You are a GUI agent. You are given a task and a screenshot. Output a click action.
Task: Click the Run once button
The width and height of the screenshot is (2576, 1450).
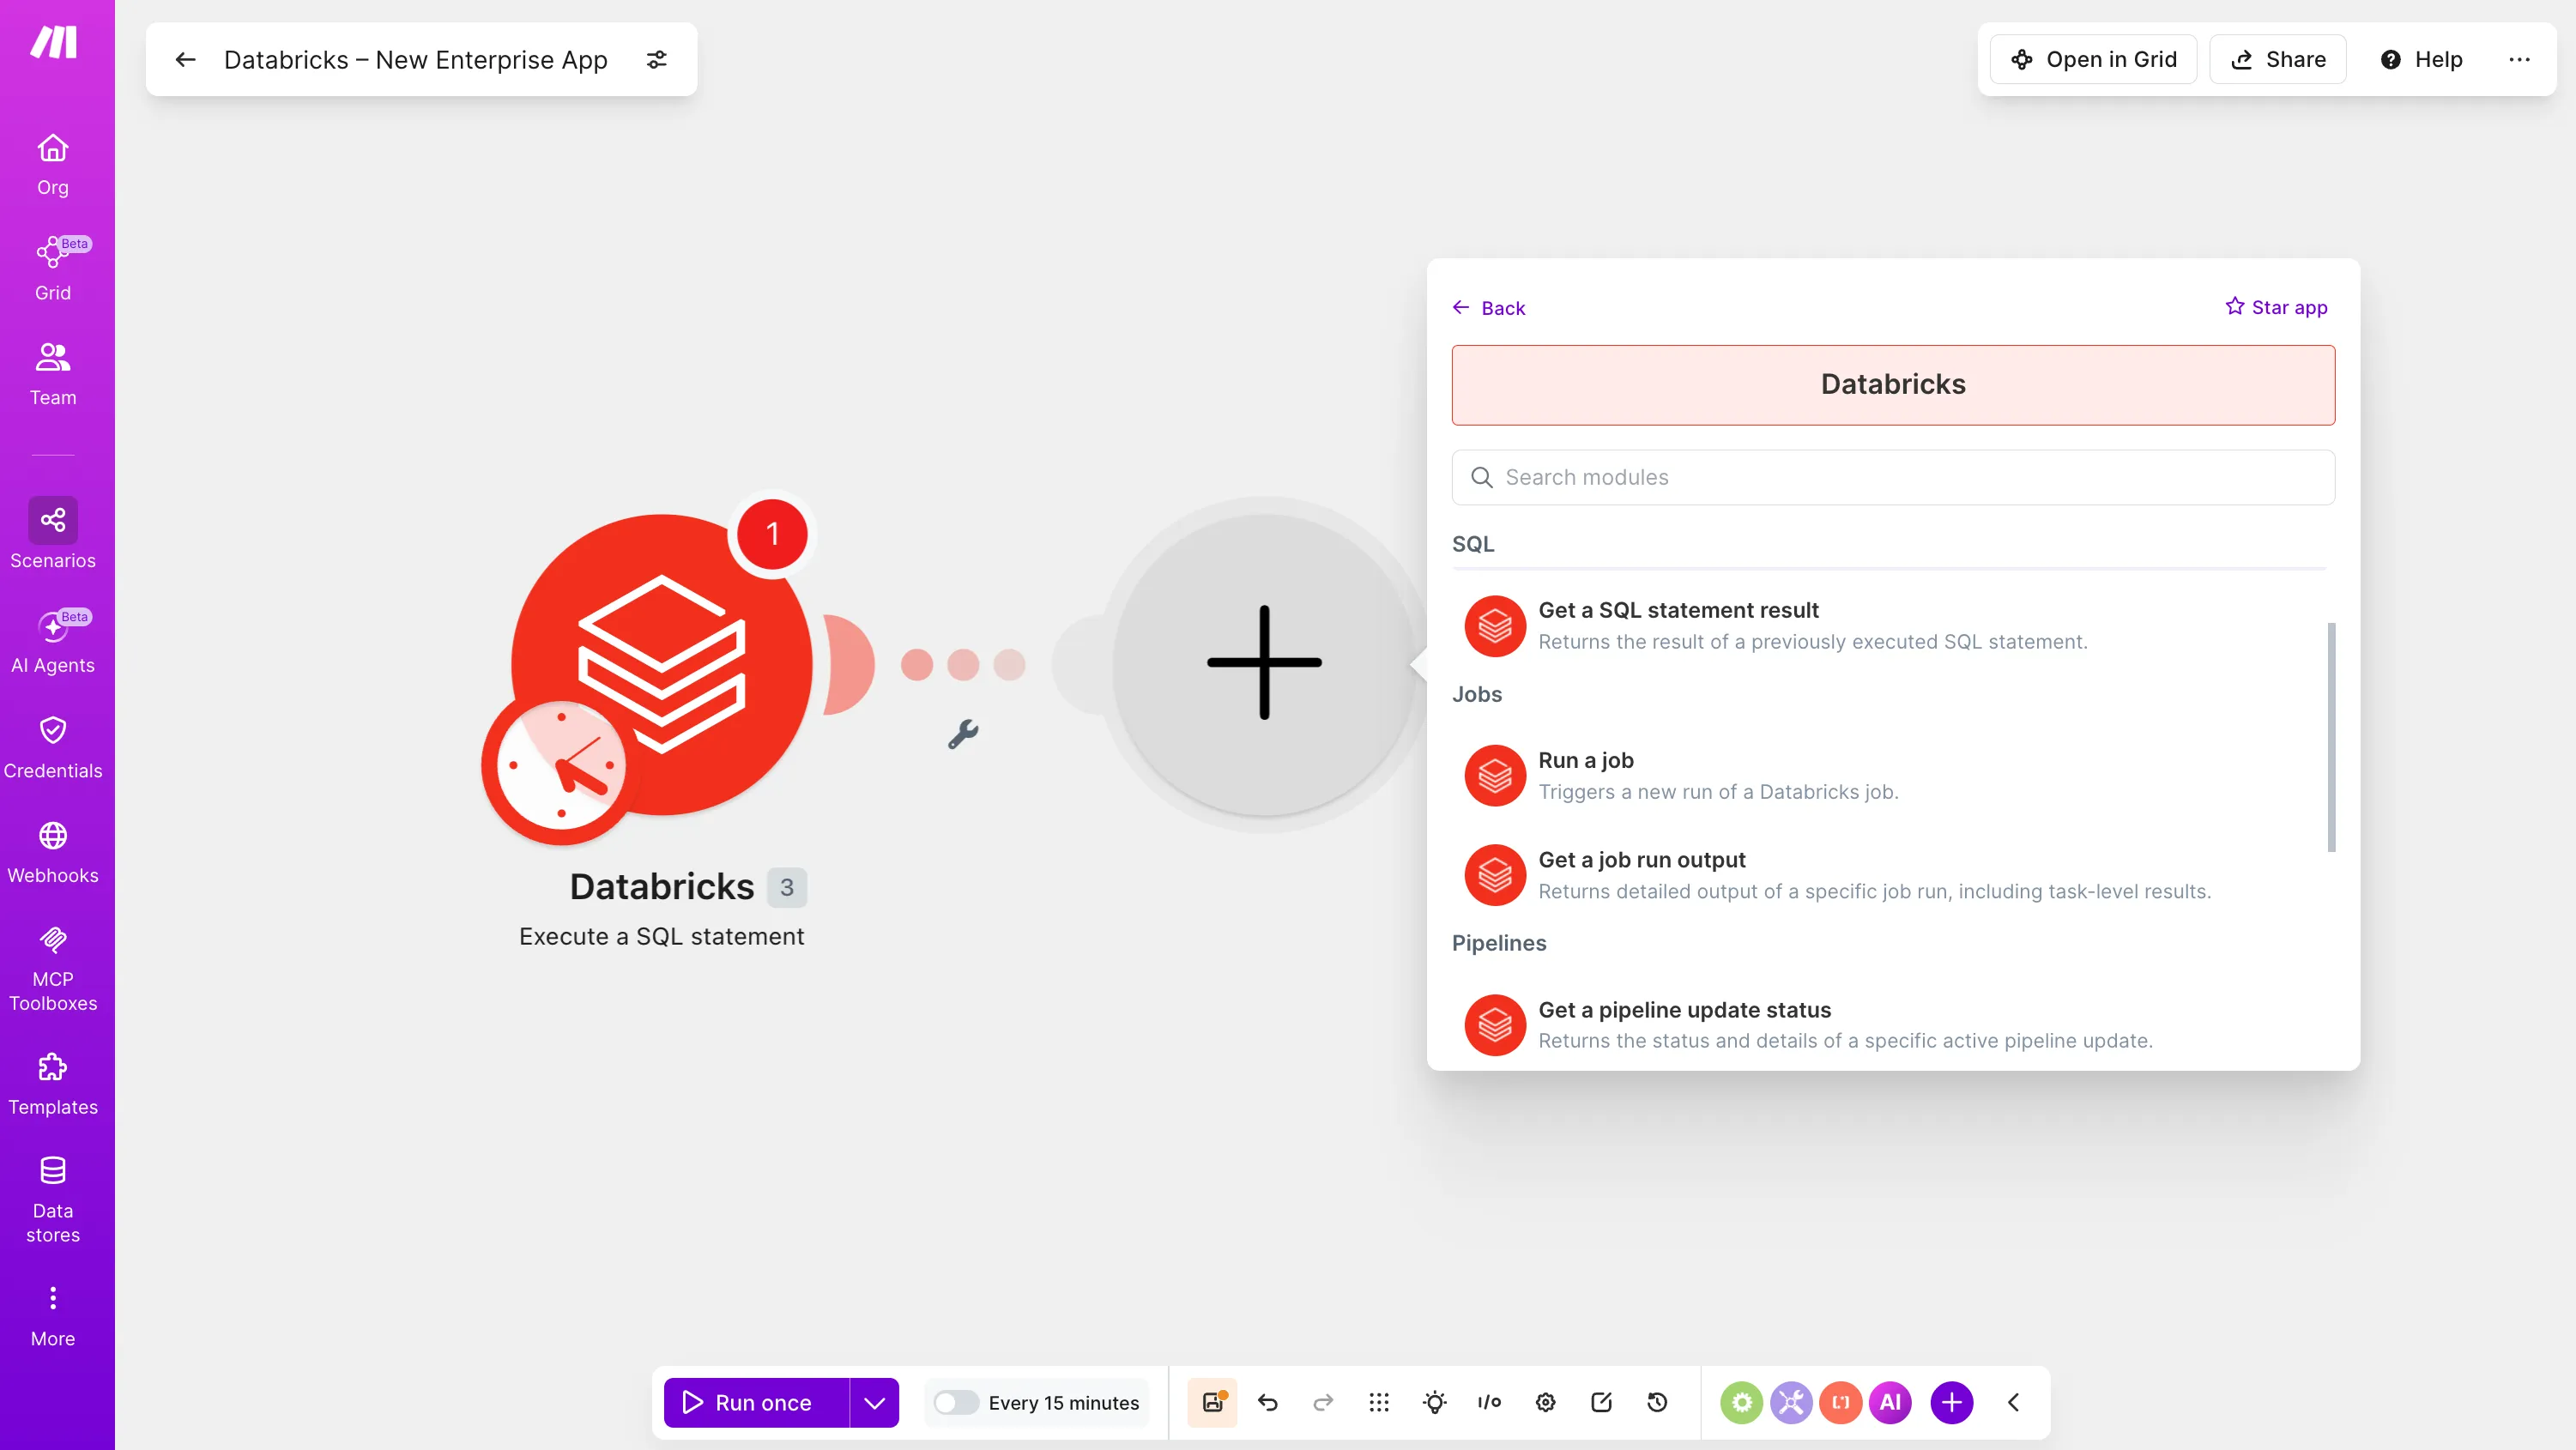(x=756, y=1403)
